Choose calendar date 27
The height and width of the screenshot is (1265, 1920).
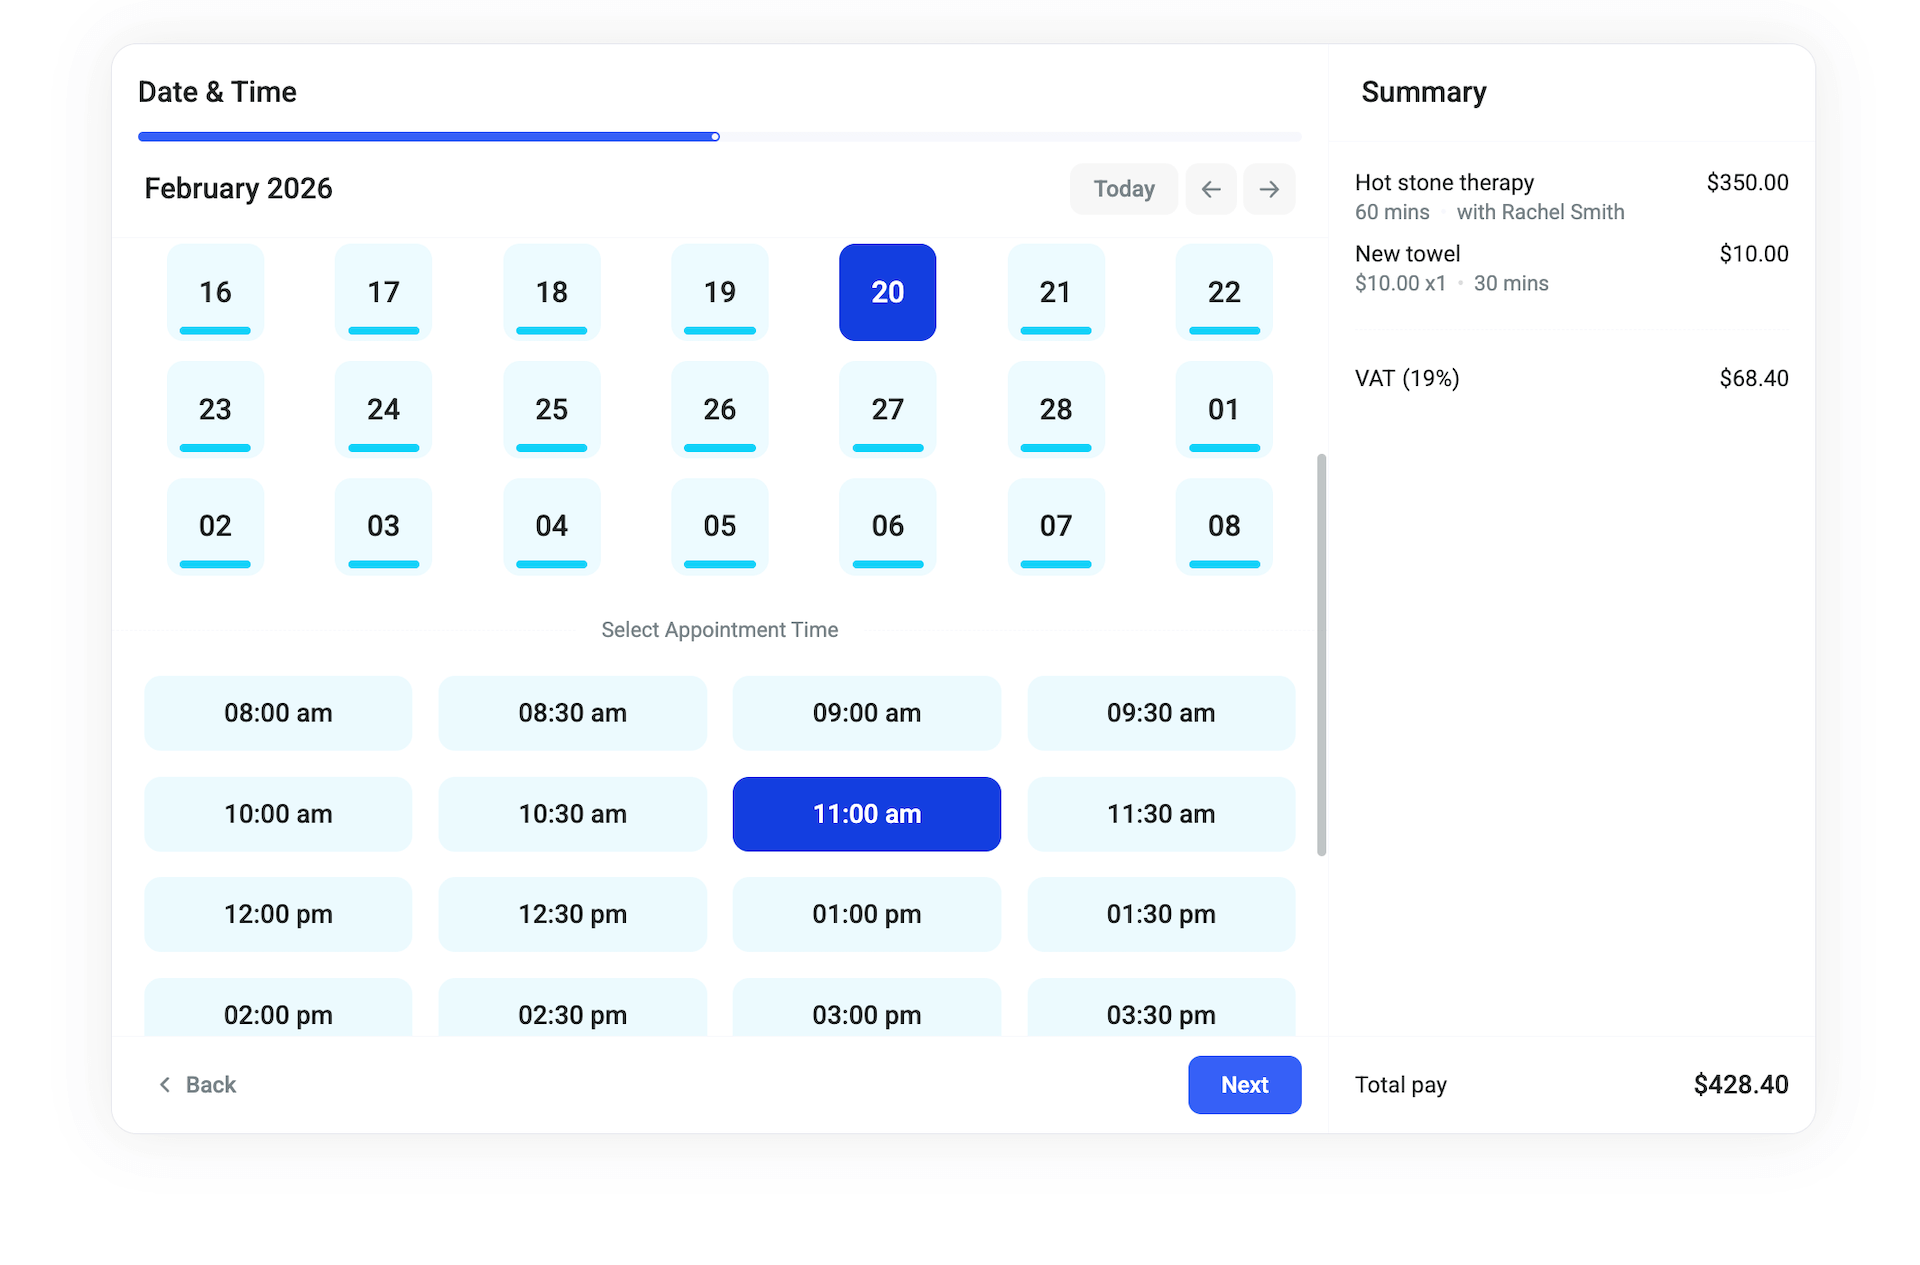[887, 409]
